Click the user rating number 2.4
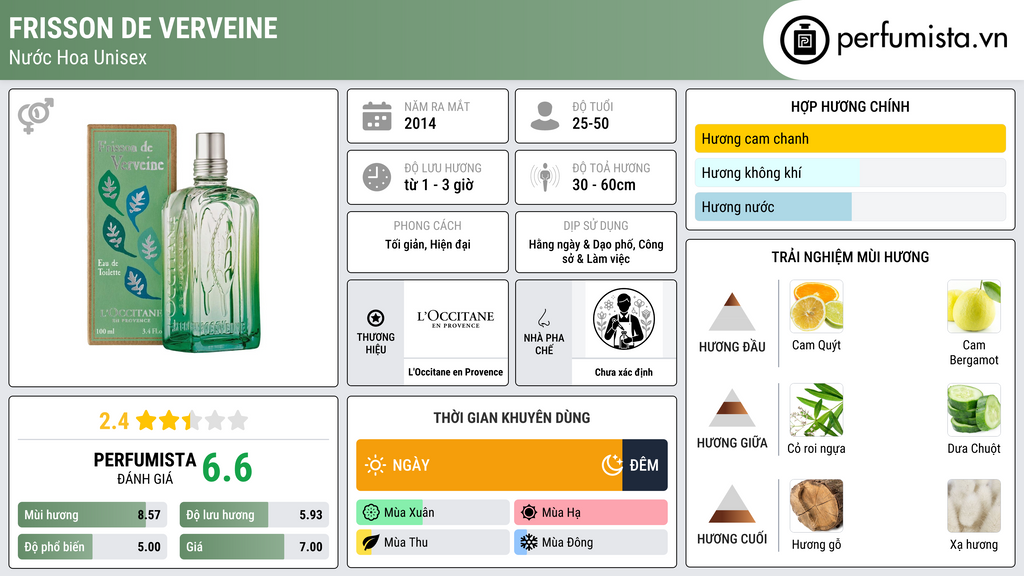Image resolution: width=1024 pixels, height=576 pixels. pos(114,421)
